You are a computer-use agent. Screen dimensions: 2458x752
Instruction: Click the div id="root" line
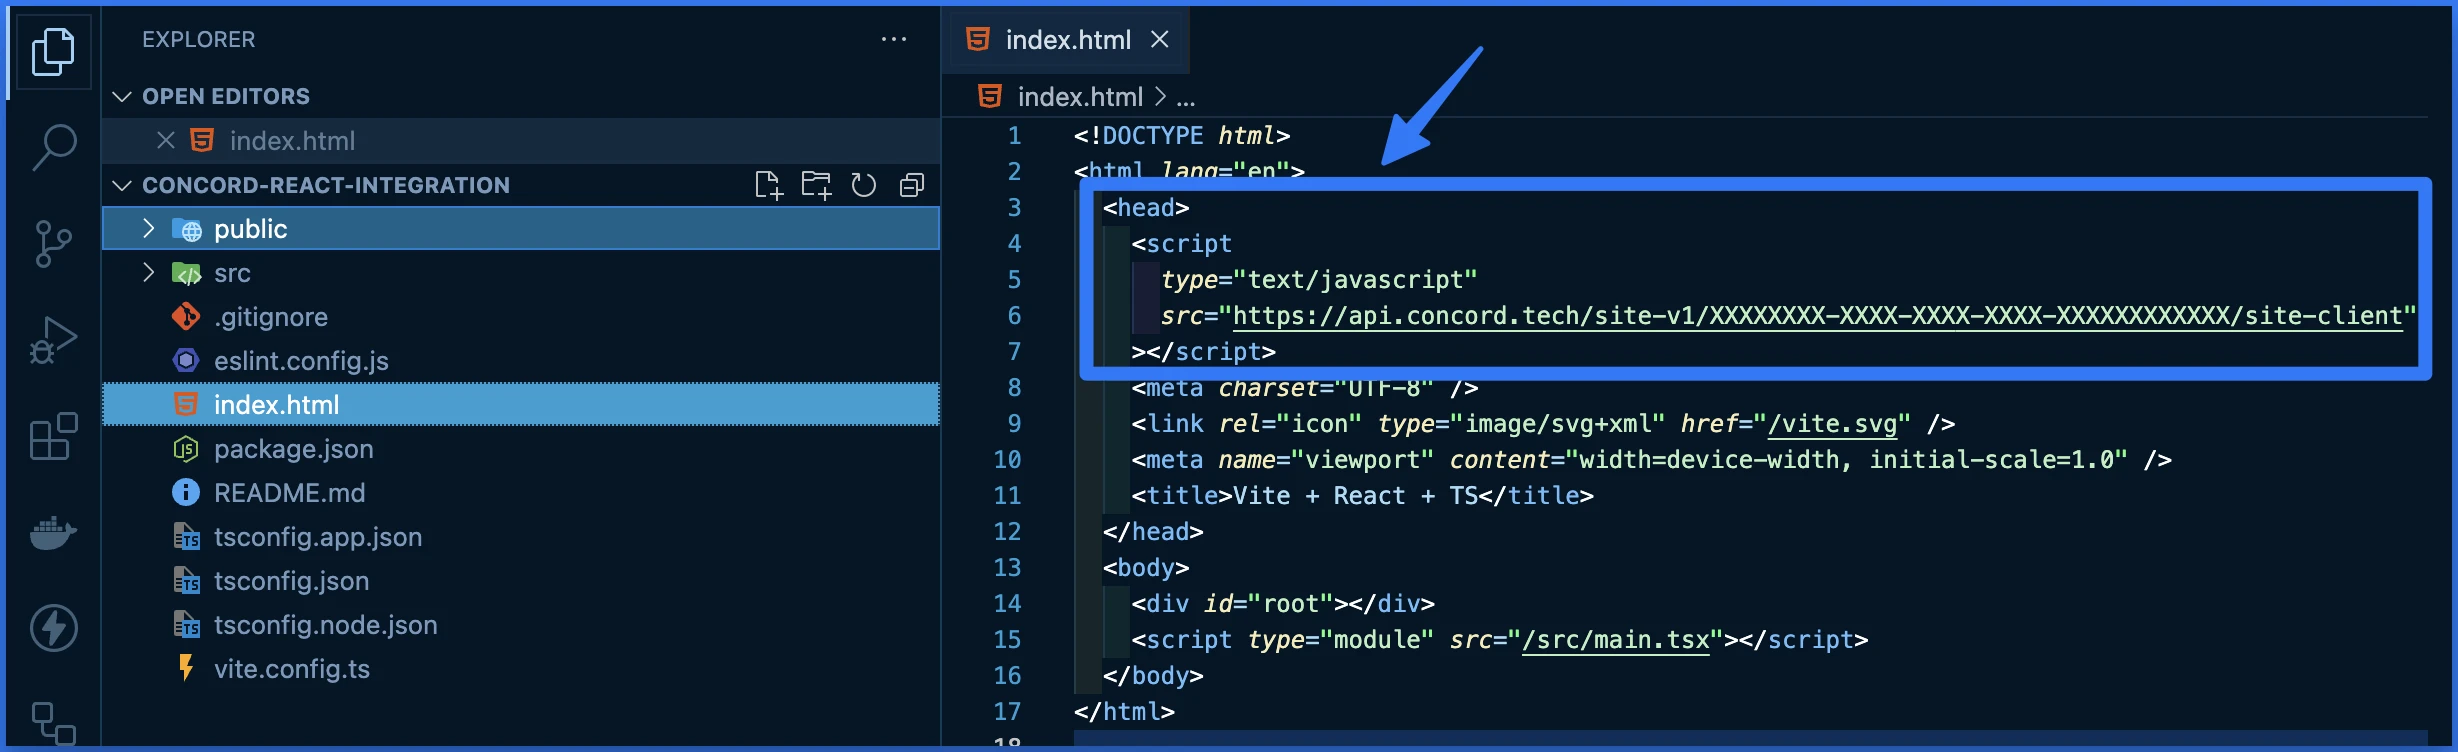(x=1283, y=604)
